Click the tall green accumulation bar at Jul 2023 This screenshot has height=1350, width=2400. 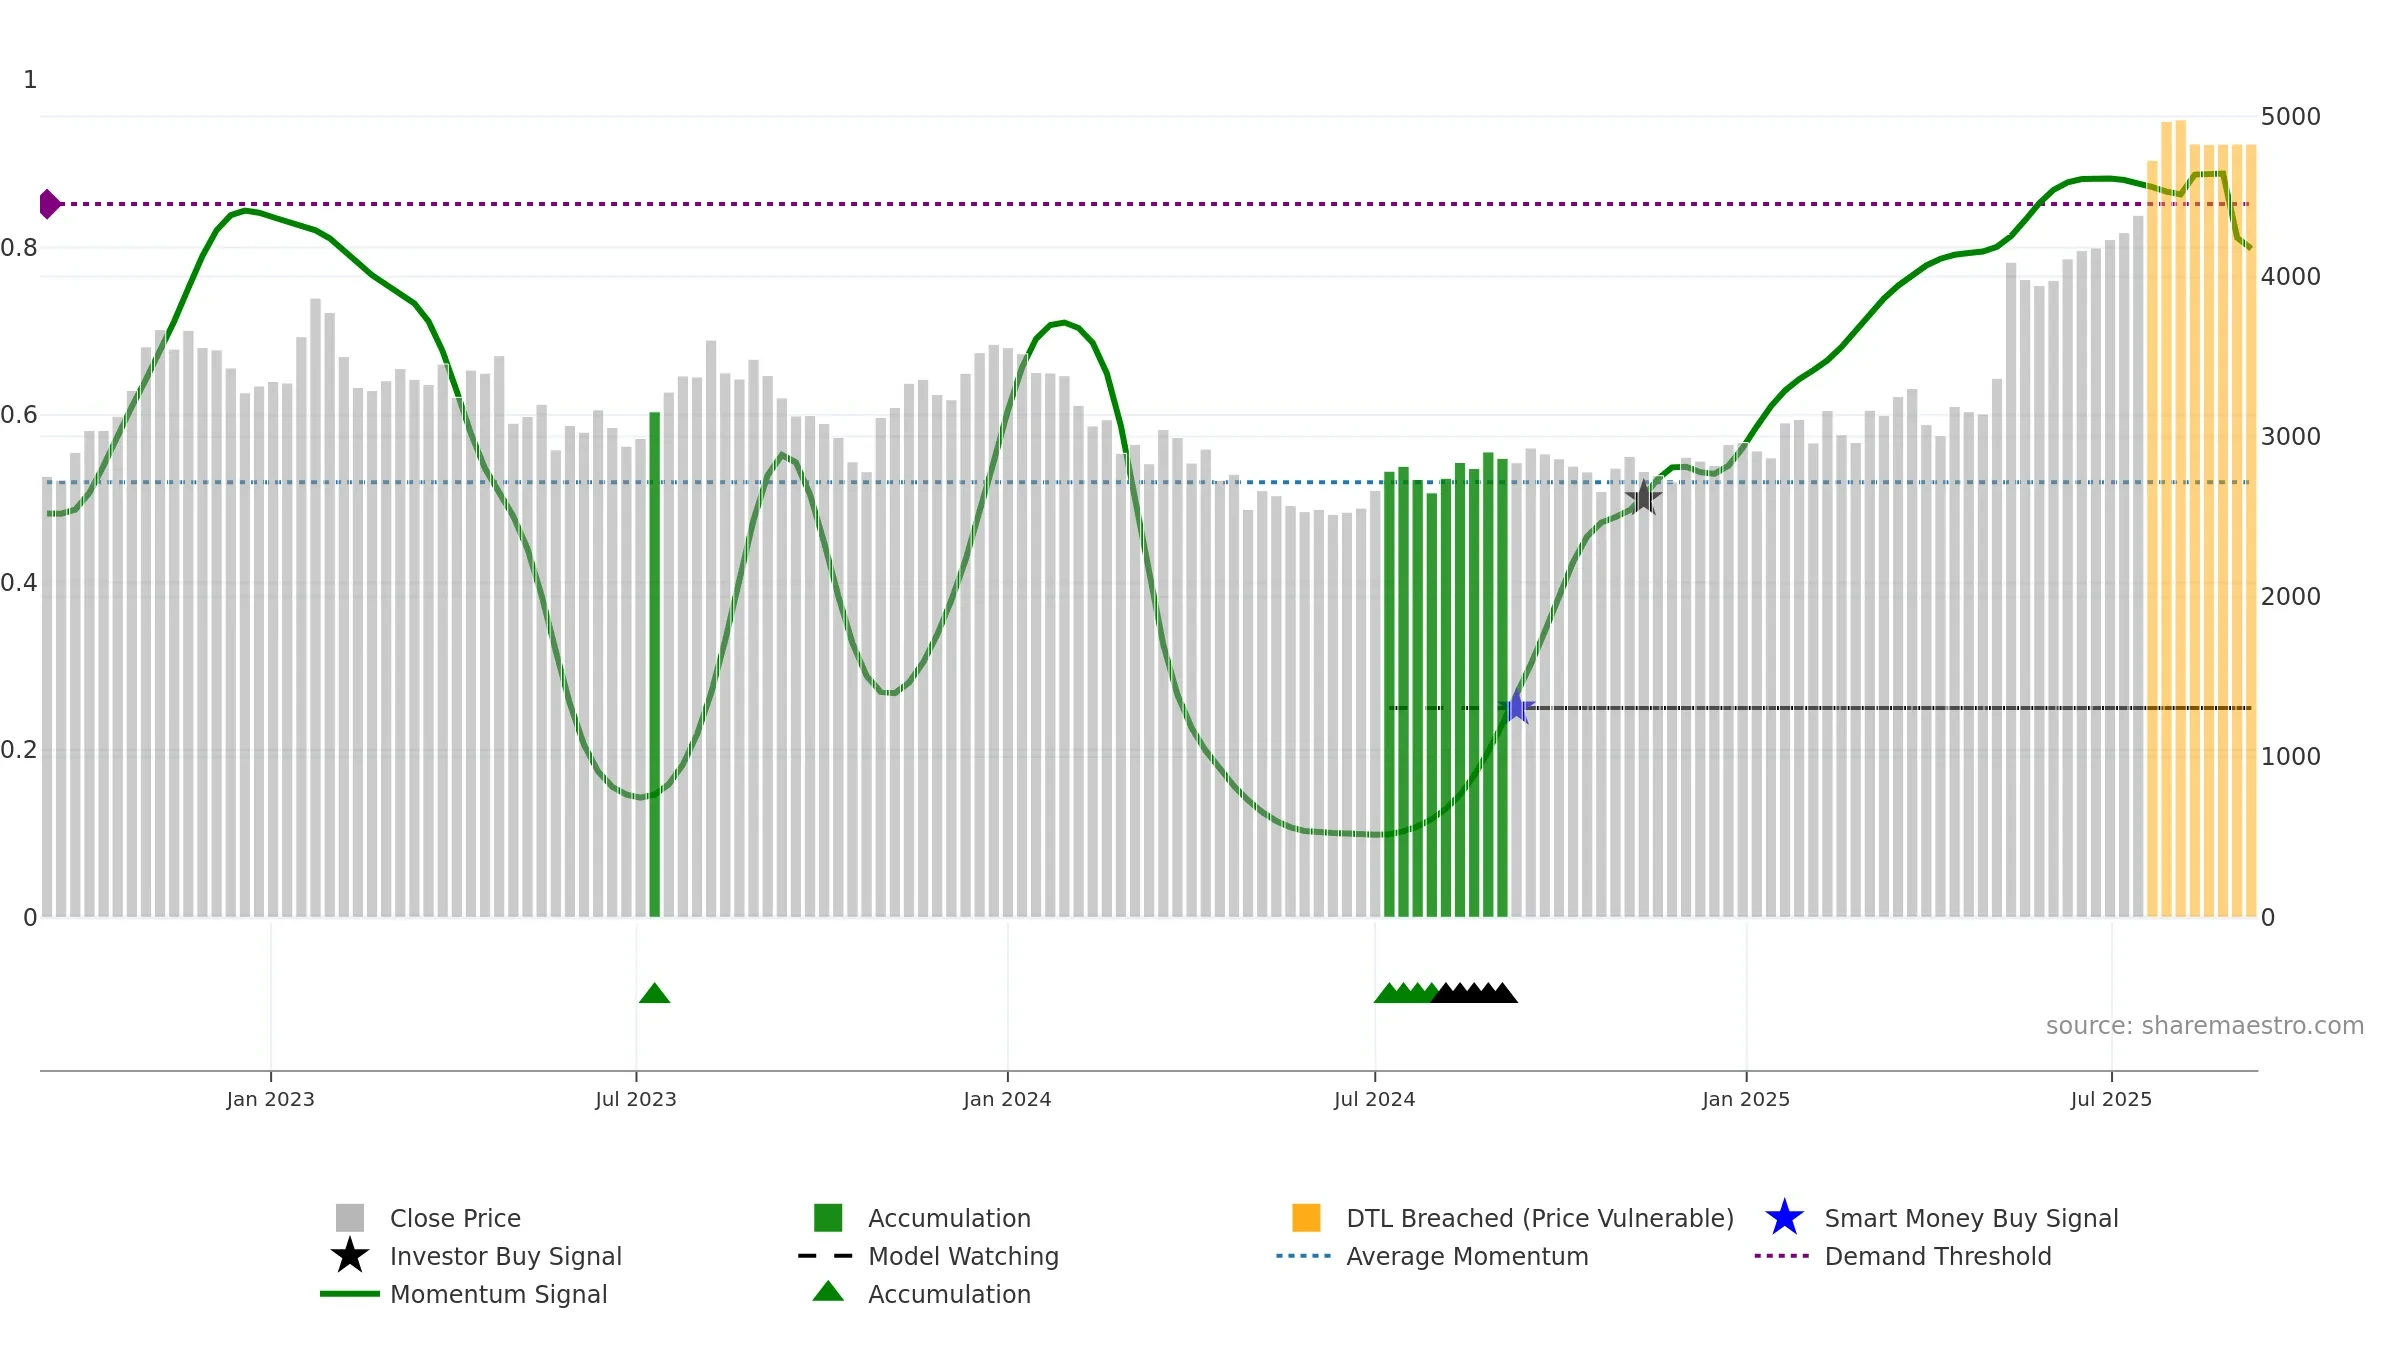(655, 664)
